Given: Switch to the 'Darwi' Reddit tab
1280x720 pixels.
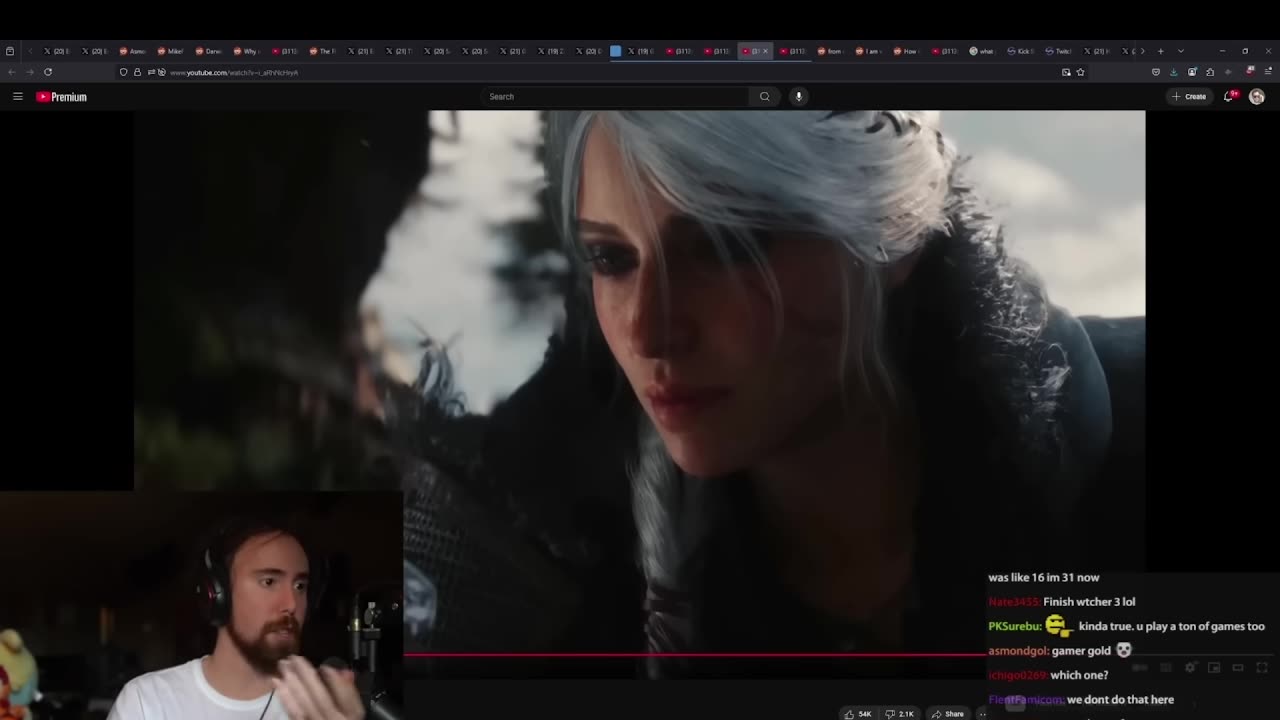Looking at the screenshot, I should [208, 51].
